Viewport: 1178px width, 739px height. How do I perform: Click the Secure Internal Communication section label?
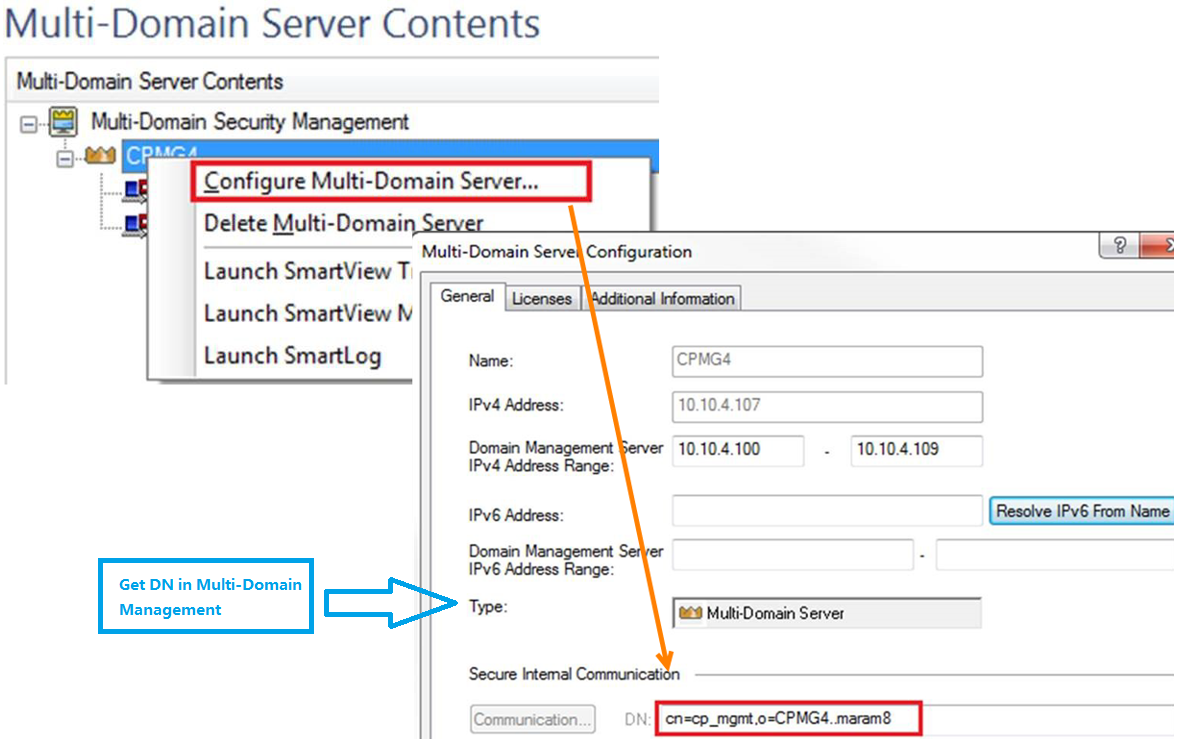(574, 674)
